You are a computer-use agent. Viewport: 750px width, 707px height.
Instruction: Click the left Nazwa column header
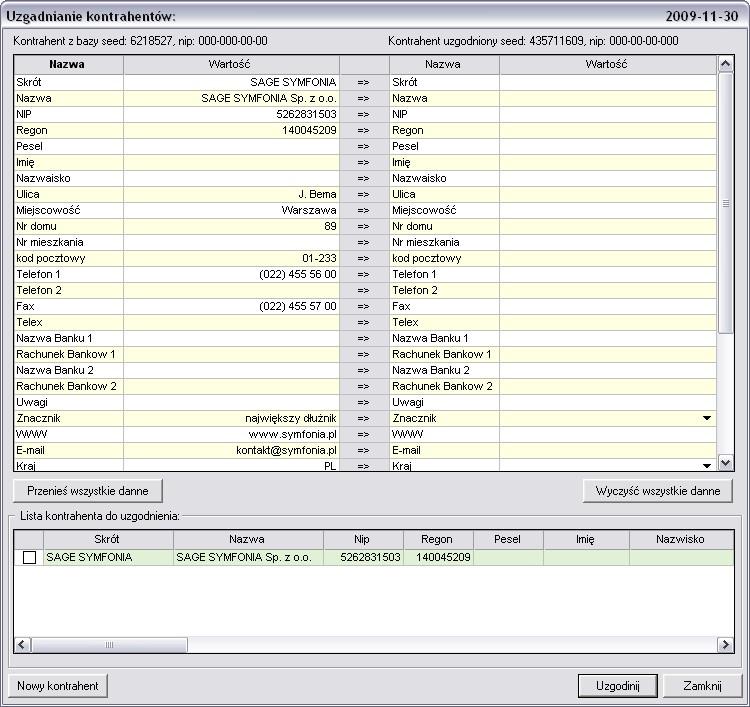[x=68, y=64]
